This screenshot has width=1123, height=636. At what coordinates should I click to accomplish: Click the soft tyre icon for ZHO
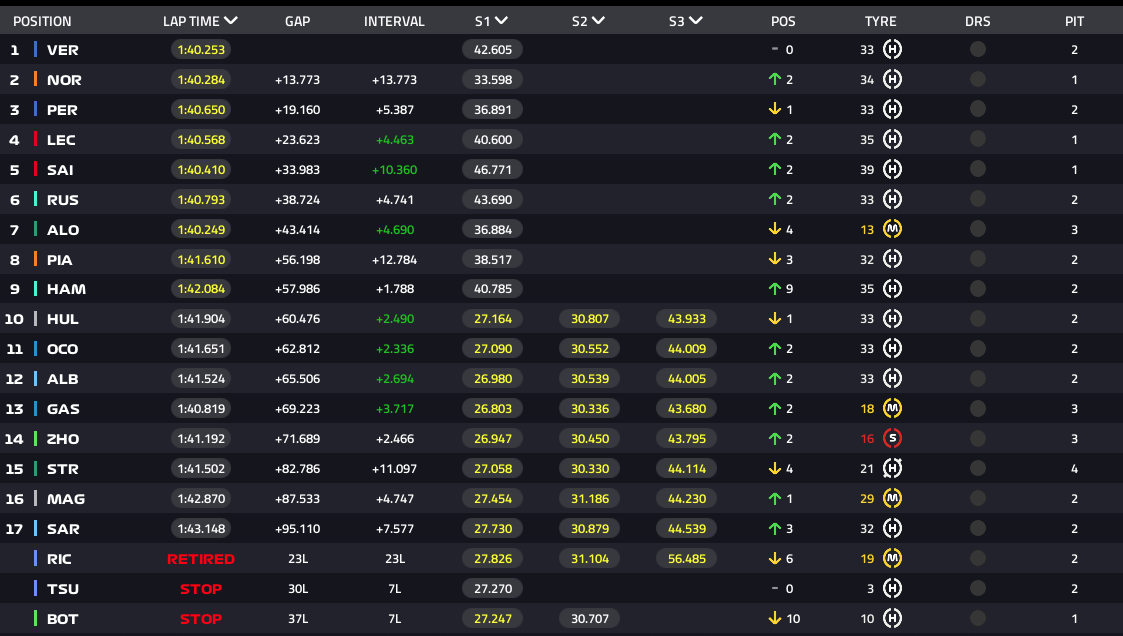coord(892,438)
